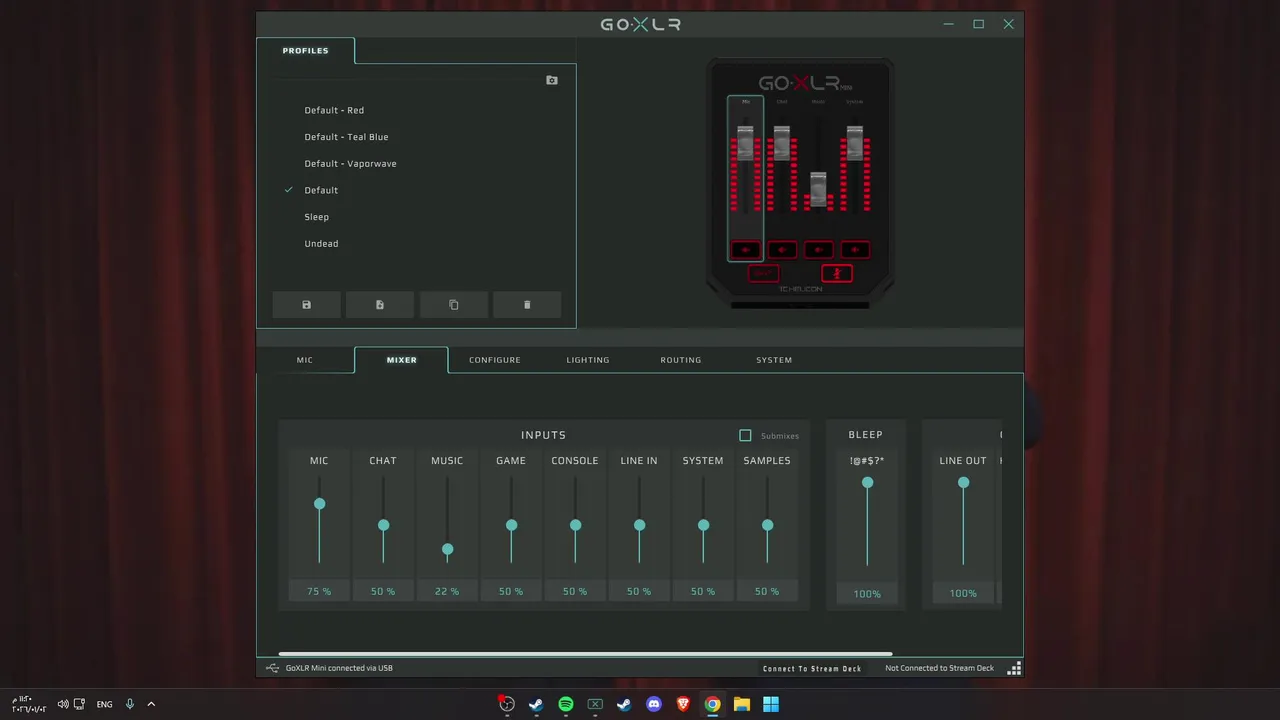
Task: Click the MUSIC 22 % value field
Action: 447,592
